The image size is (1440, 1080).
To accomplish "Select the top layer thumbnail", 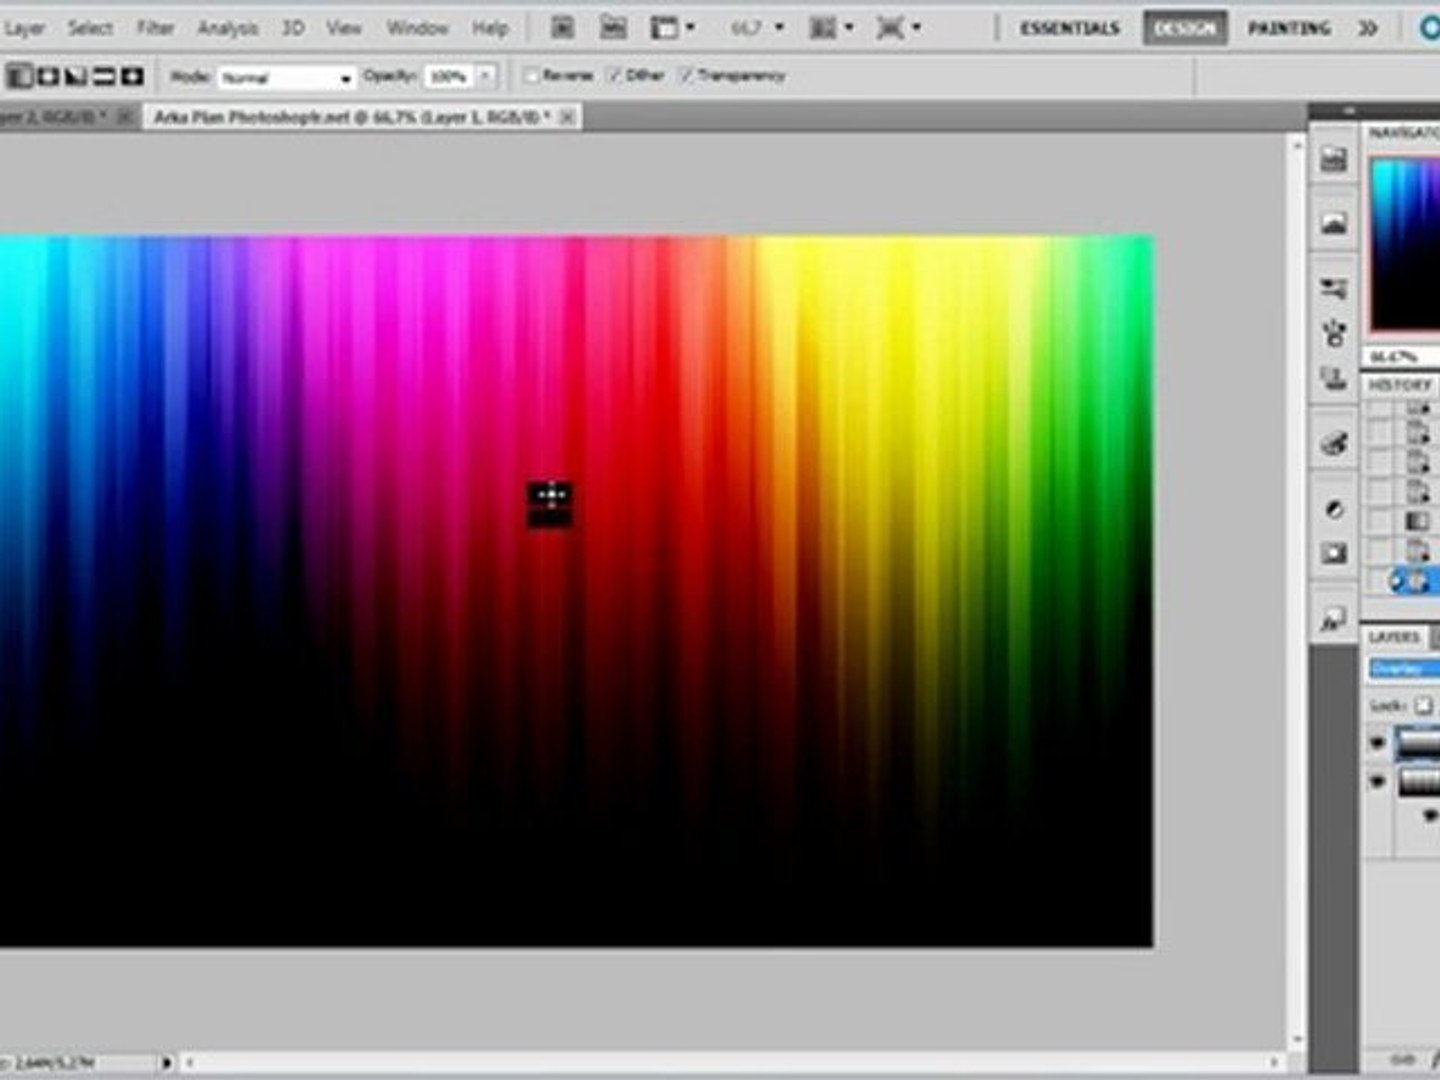I will pyautogui.click(x=1419, y=743).
